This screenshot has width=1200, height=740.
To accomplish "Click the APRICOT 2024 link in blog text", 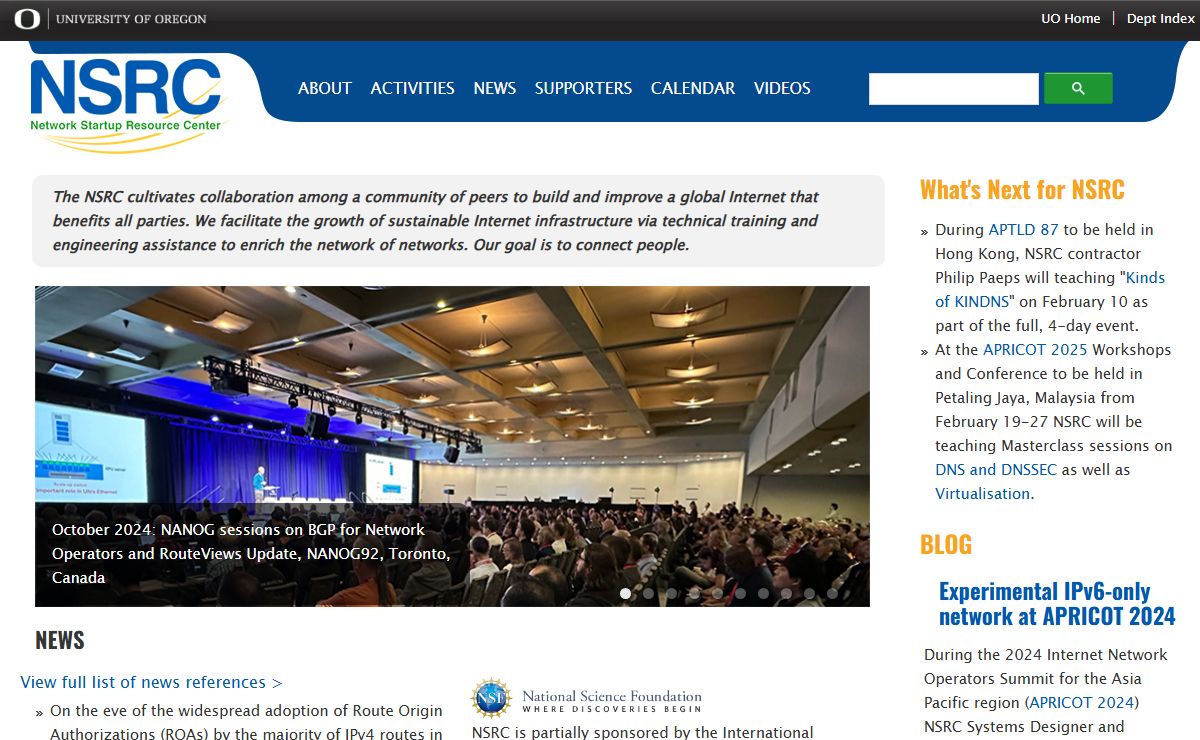I will pyautogui.click(x=1081, y=703).
